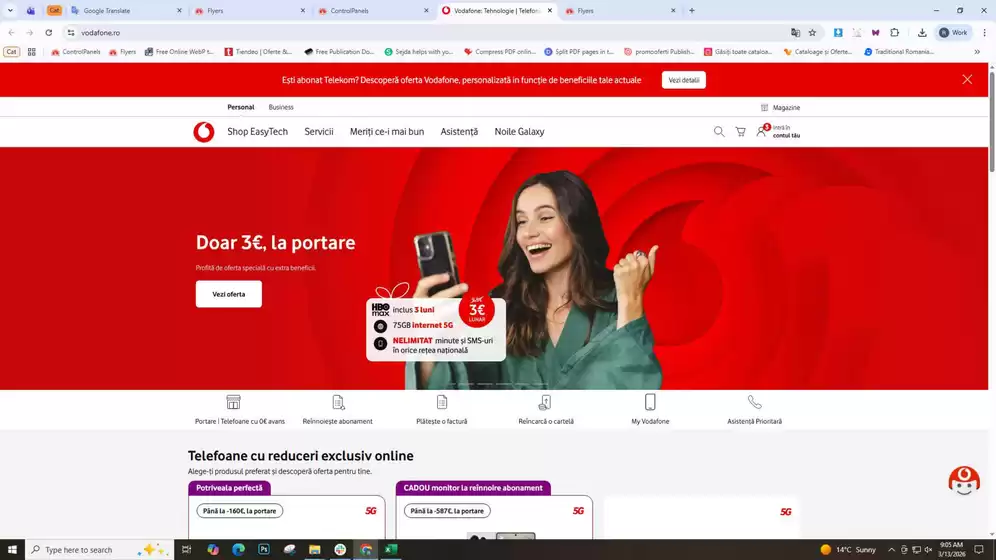Click the Vezi detalii banner button
The height and width of the screenshot is (560, 996).
[683, 80]
